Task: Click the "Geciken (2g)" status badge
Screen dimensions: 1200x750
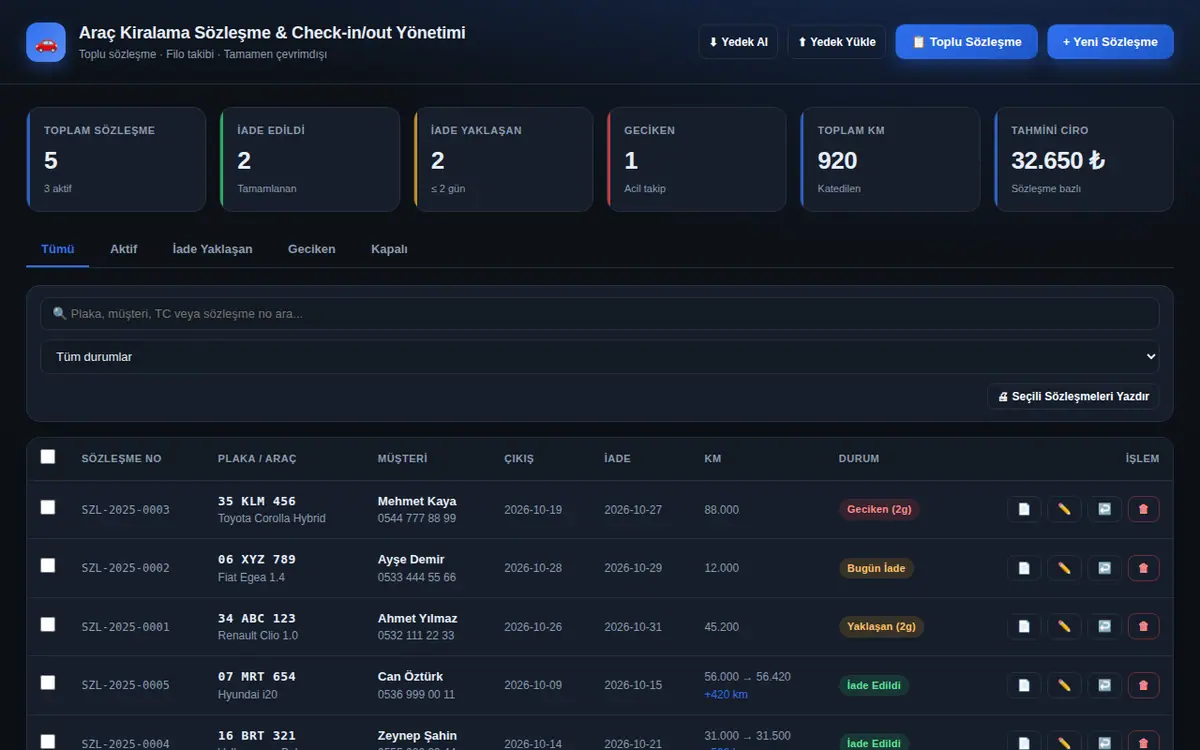Action: coord(879,509)
